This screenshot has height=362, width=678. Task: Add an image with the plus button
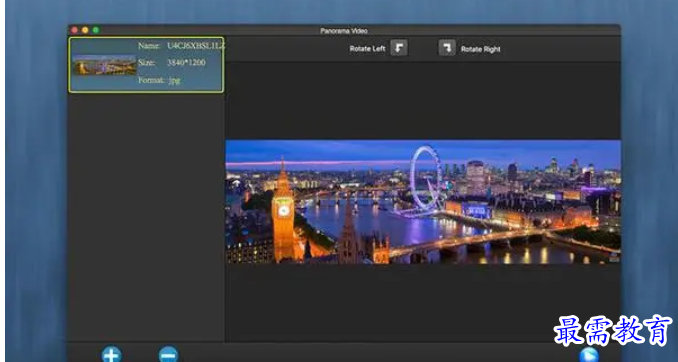(x=112, y=354)
